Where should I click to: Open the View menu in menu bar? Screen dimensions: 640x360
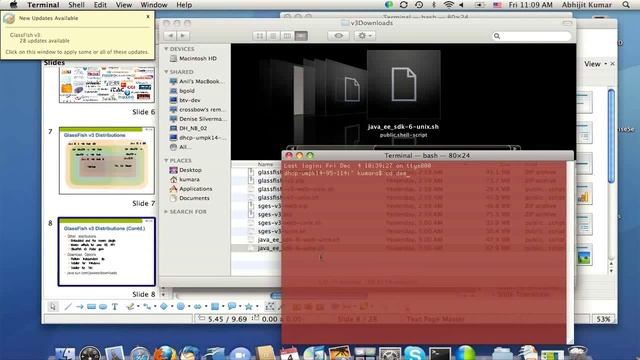pos(124,5)
